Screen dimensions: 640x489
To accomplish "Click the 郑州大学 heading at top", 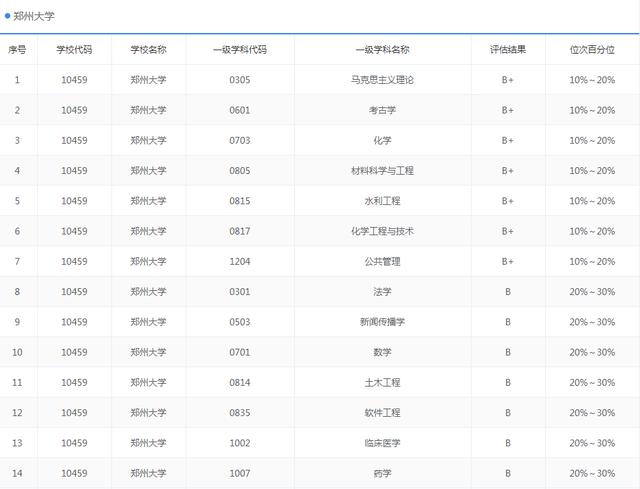I will pyautogui.click(x=33, y=16).
